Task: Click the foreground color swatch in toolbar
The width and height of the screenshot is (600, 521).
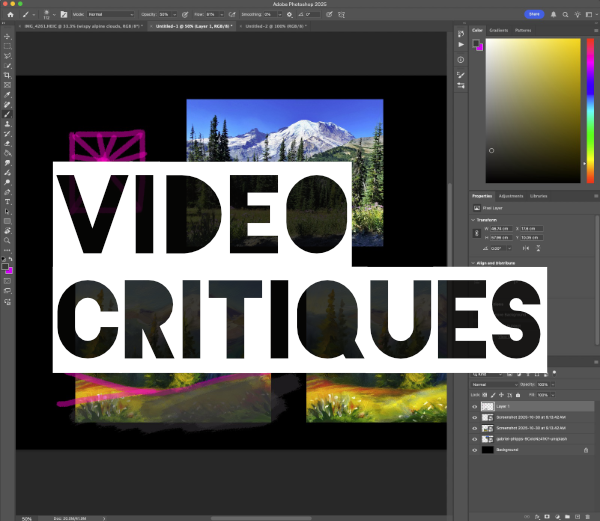Action: click(5, 267)
